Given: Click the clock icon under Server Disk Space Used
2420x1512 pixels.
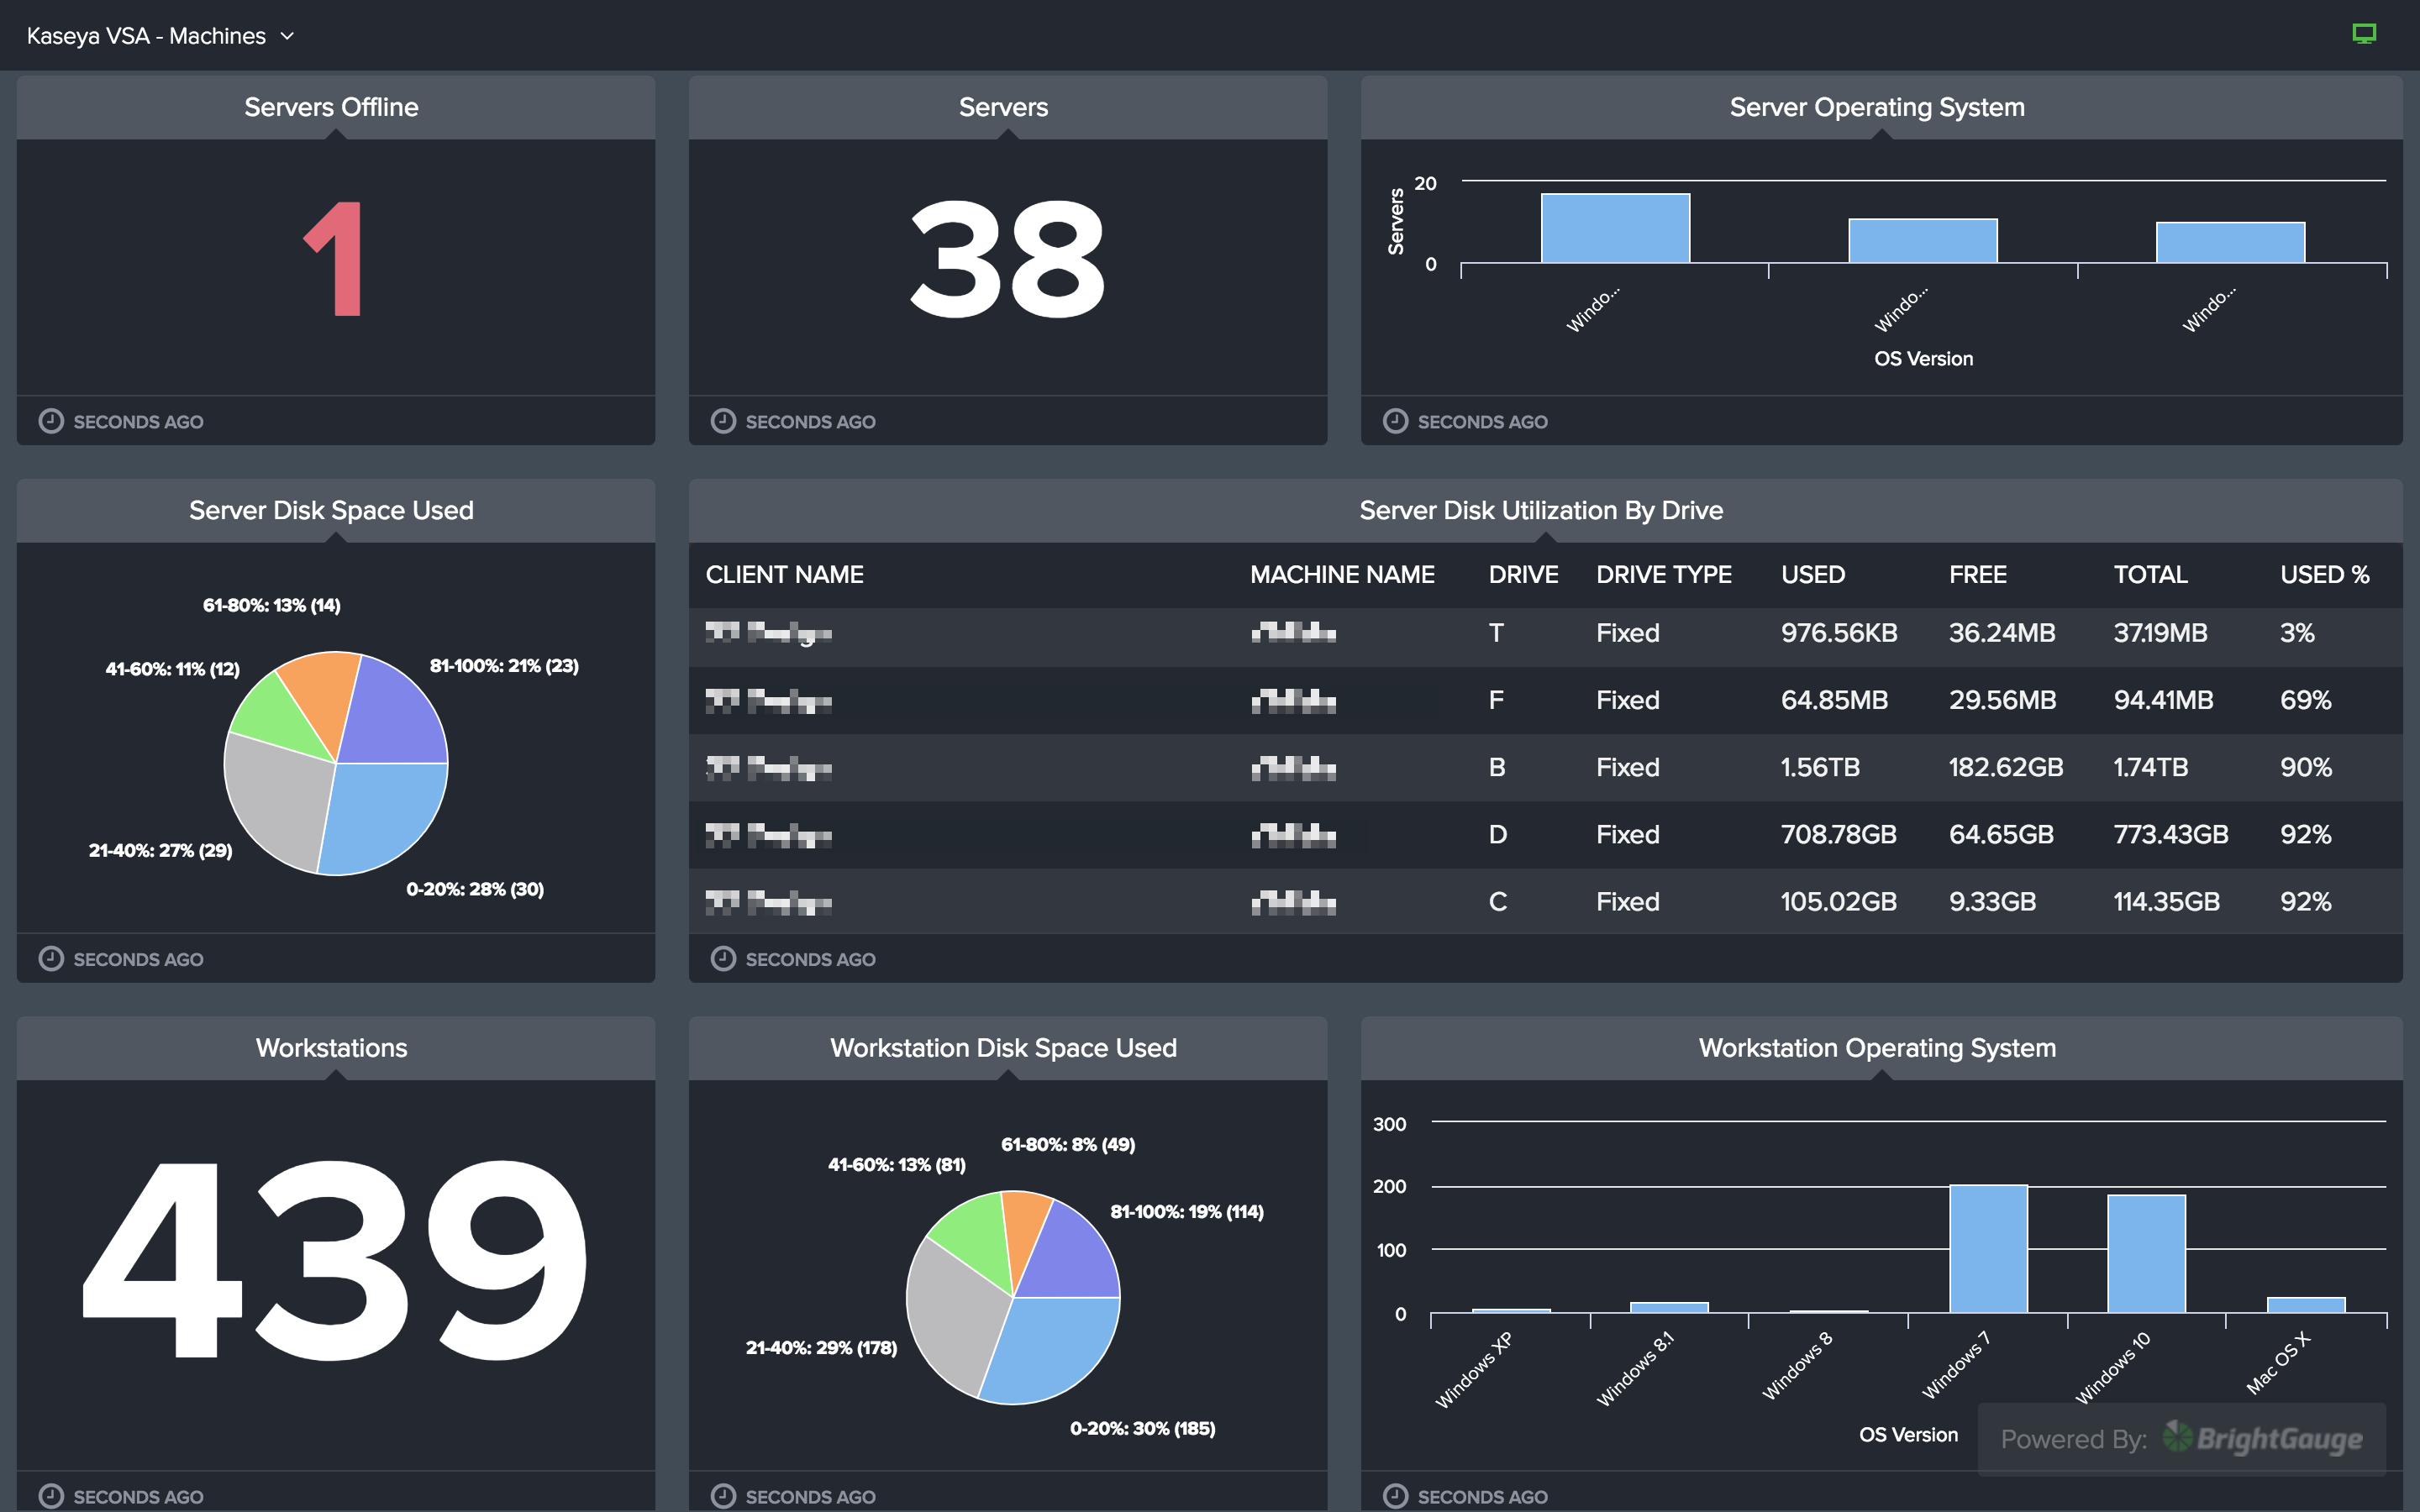Looking at the screenshot, I should 51,958.
